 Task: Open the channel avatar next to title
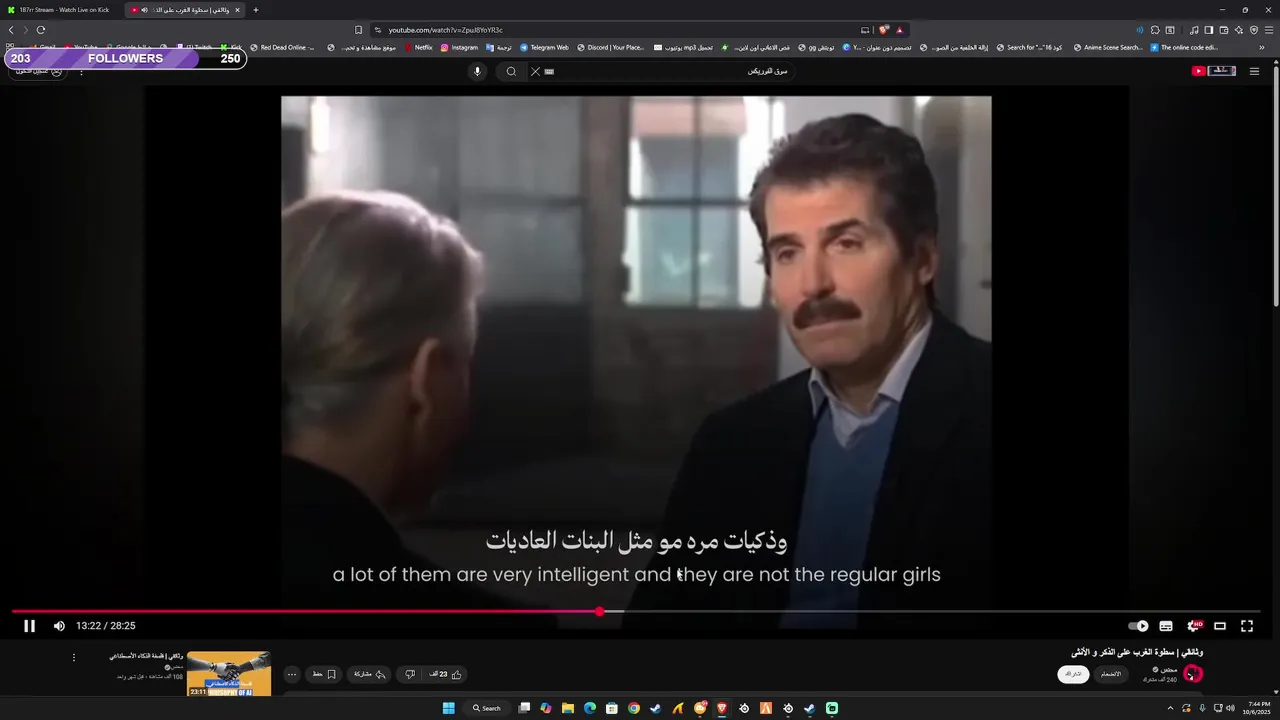click(x=1192, y=674)
